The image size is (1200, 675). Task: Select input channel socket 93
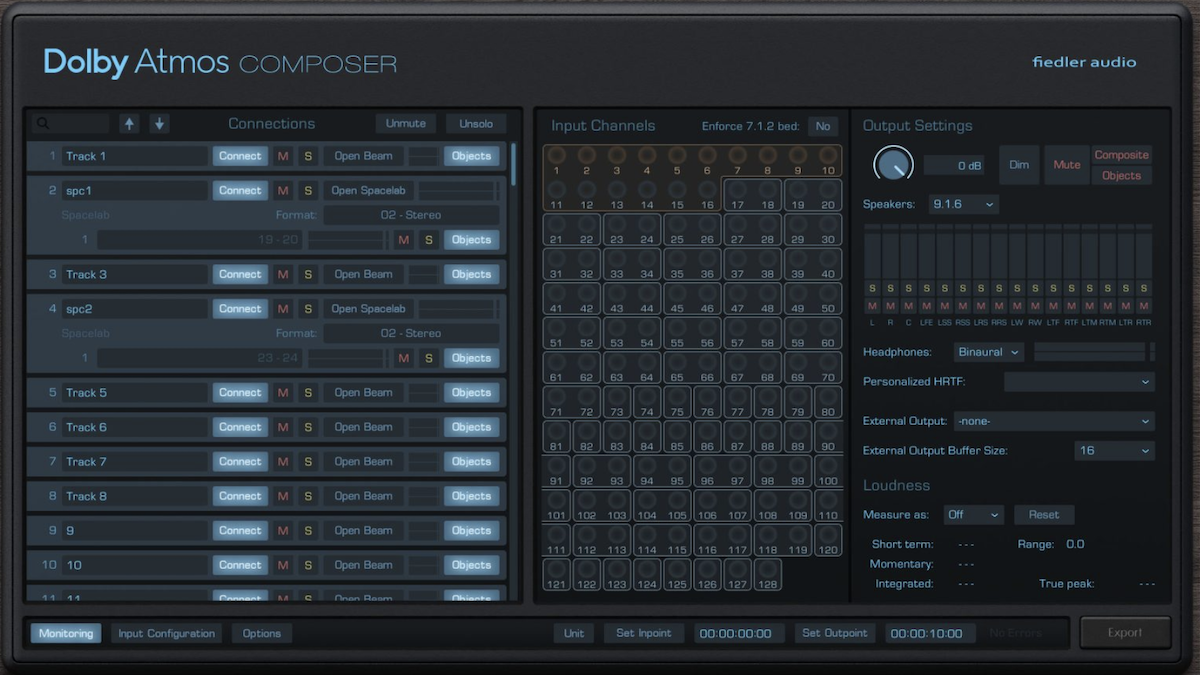(616, 467)
